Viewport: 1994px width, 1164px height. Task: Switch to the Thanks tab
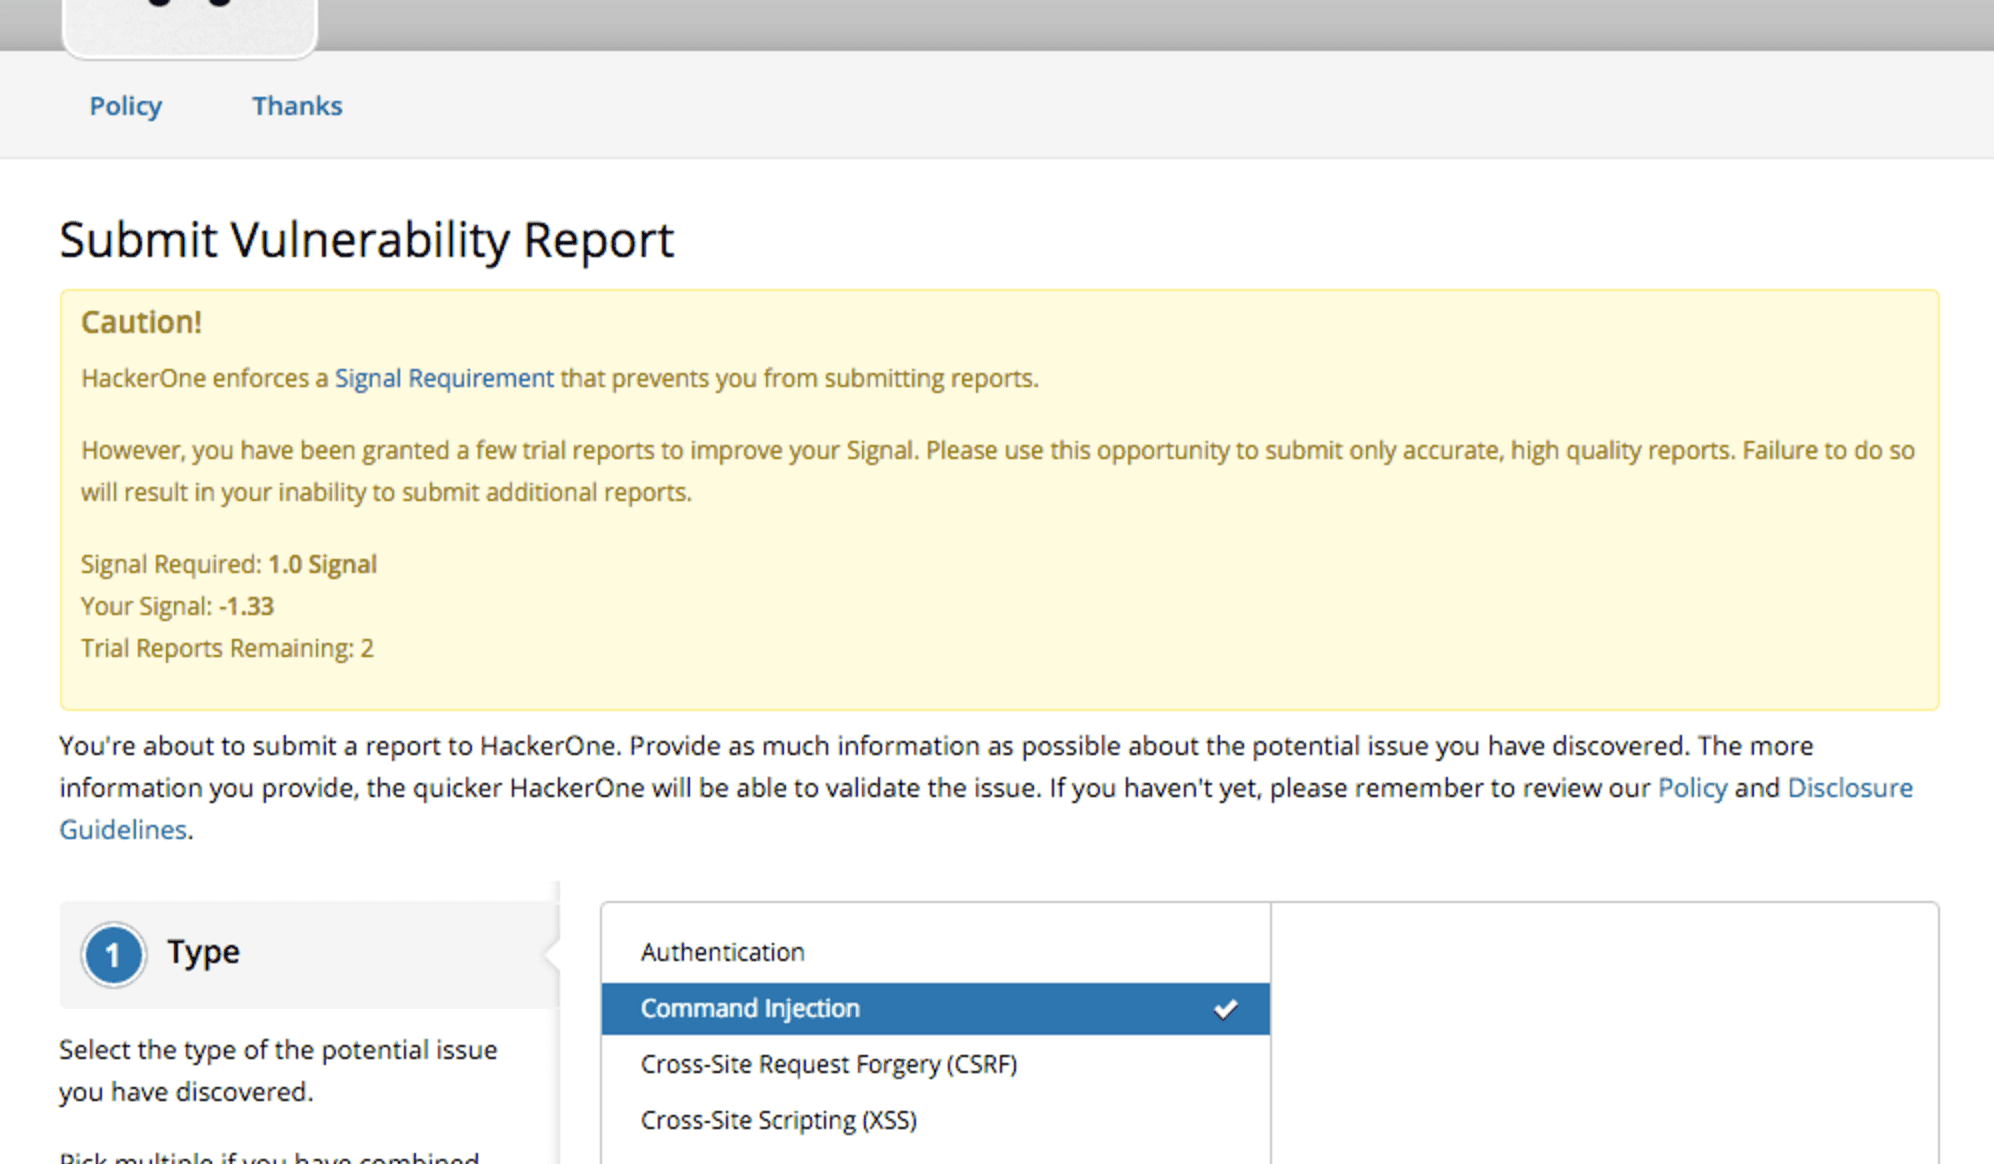click(x=296, y=106)
